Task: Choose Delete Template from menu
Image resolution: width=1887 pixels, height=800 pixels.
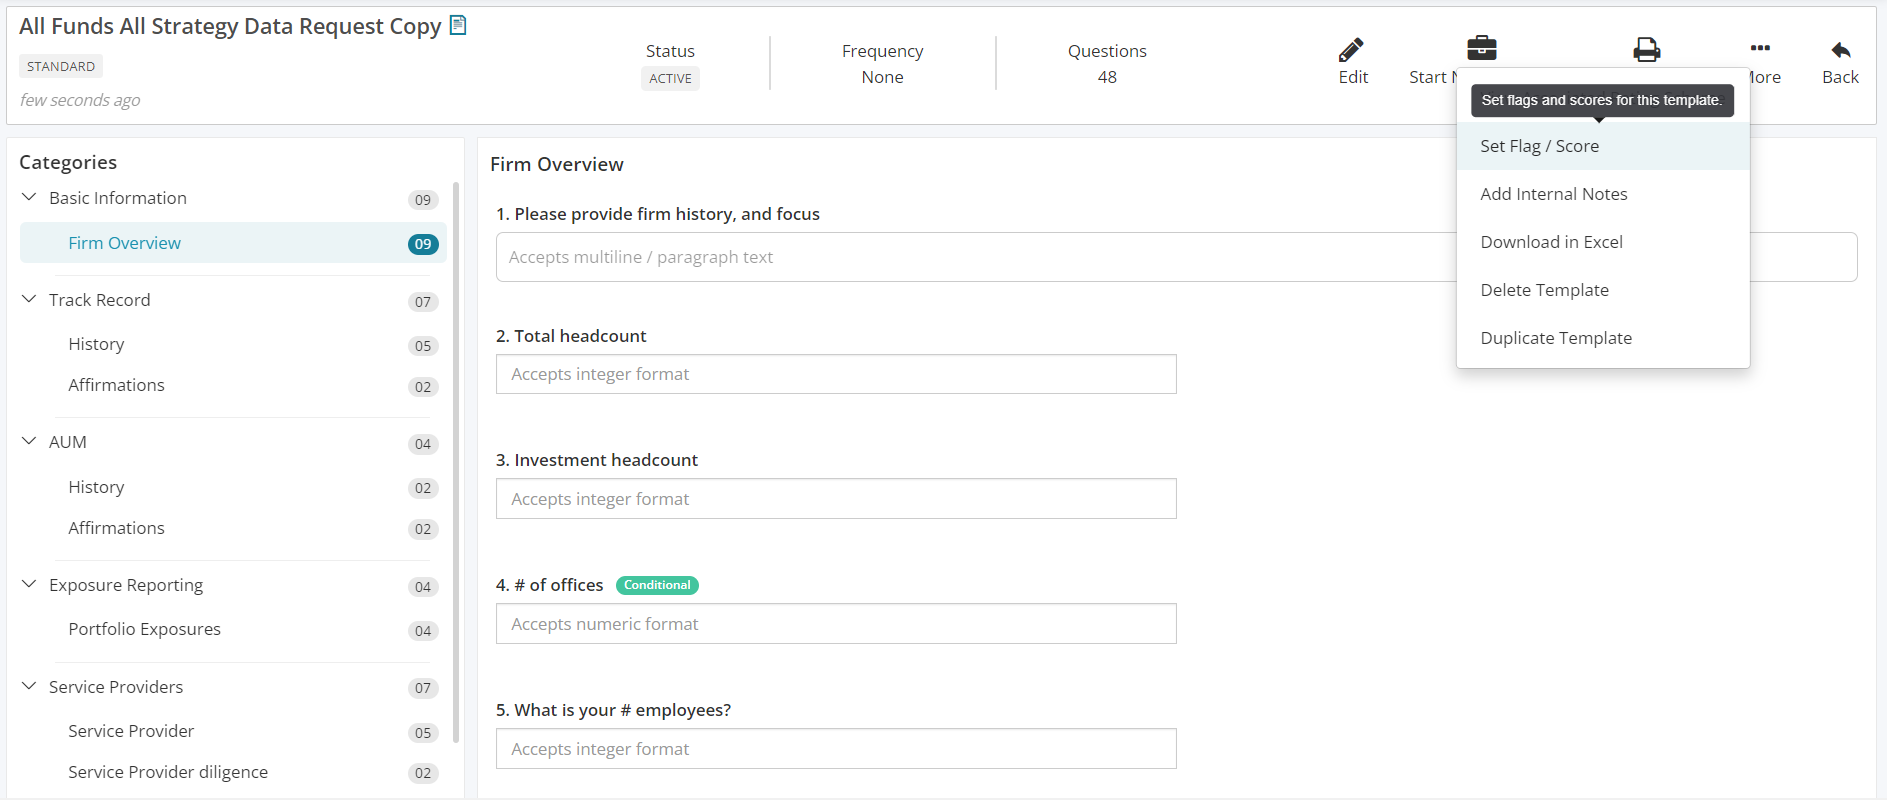Action: coord(1544,290)
